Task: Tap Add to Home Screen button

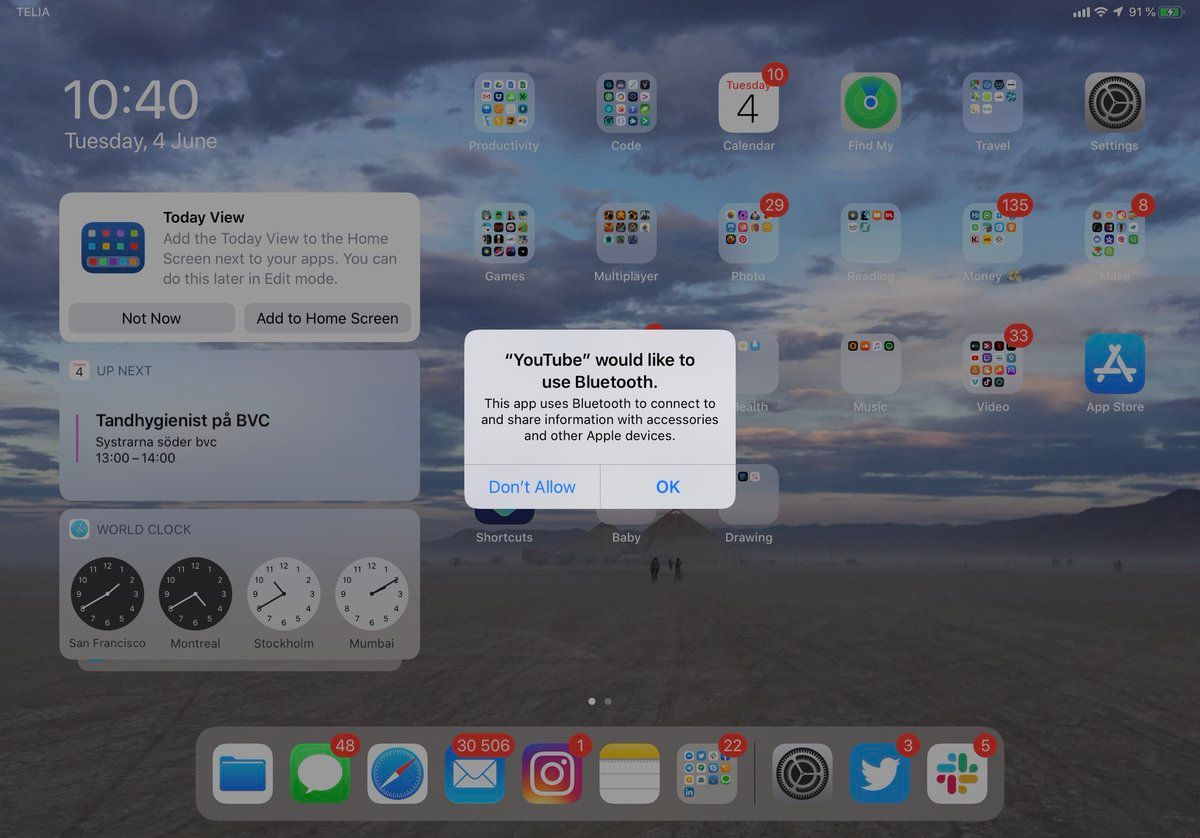Action: (327, 318)
